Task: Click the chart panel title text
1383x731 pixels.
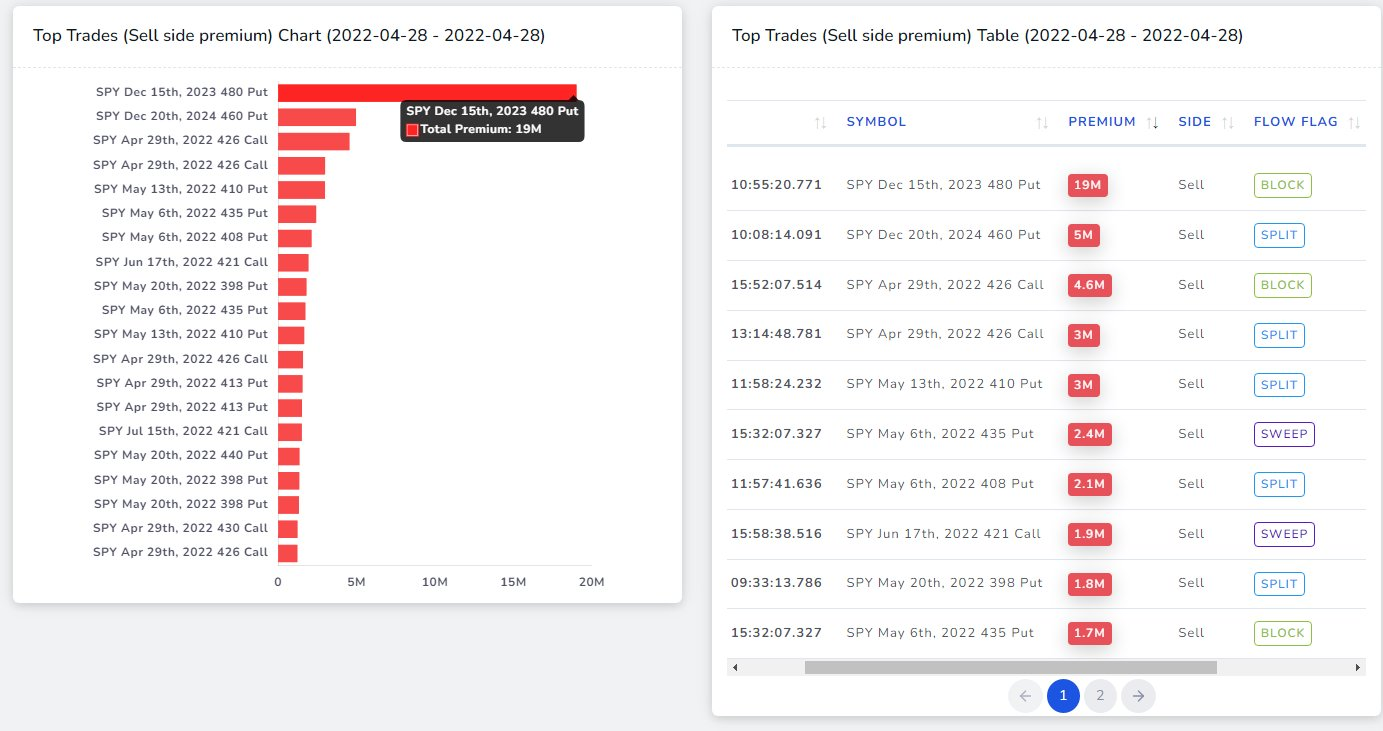Action: coord(289,35)
